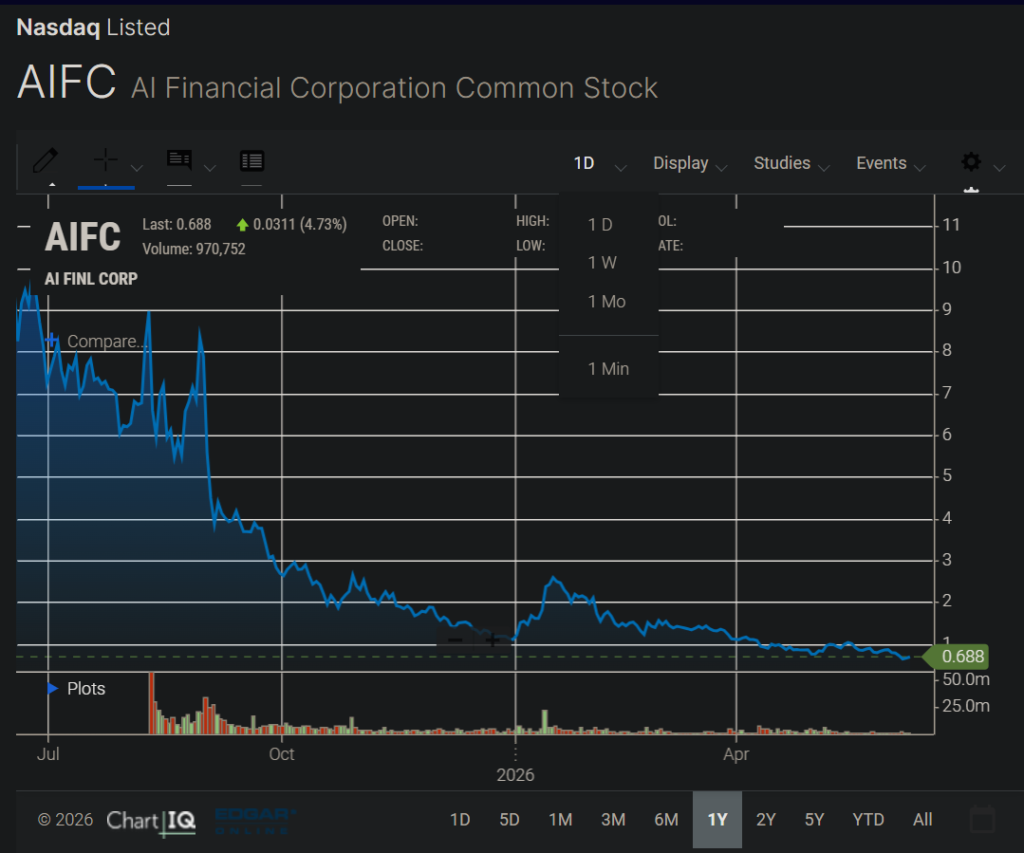Click the 'Nasdaq Listed' text
Image resolution: width=1024 pixels, height=853 pixels.
(x=93, y=27)
